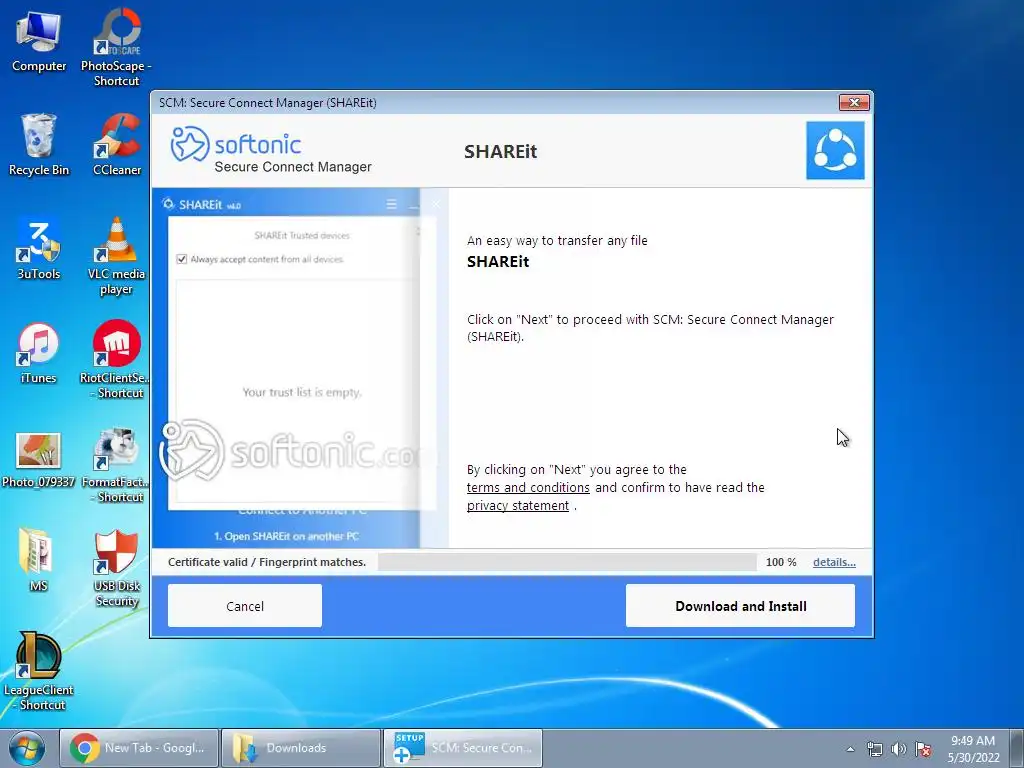Open the Recycle Bin

click(39, 144)
